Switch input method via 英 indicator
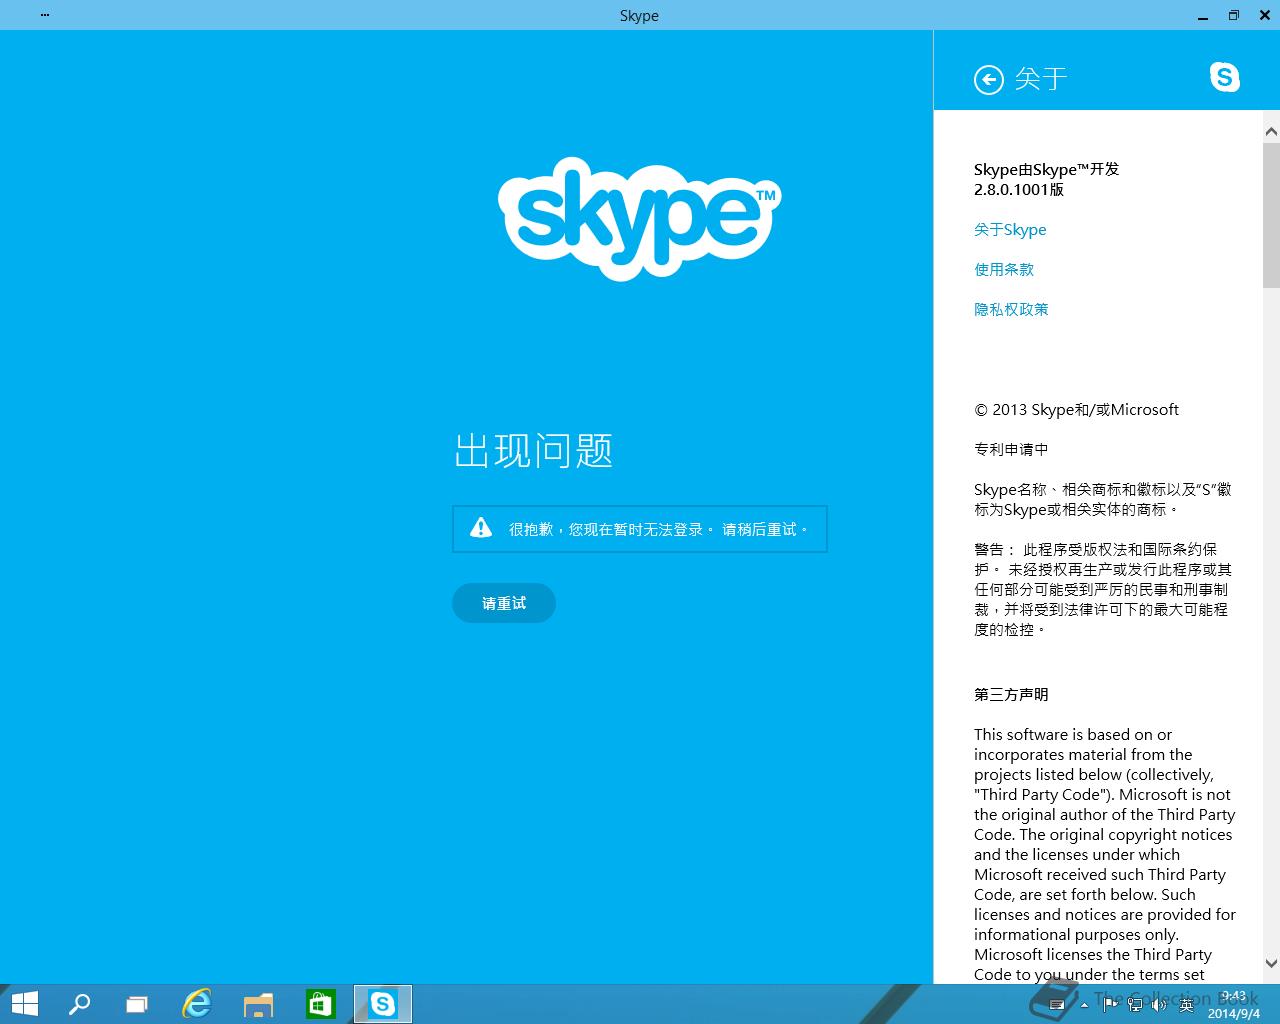 pyautogui.click(x=1187, y=1004)
